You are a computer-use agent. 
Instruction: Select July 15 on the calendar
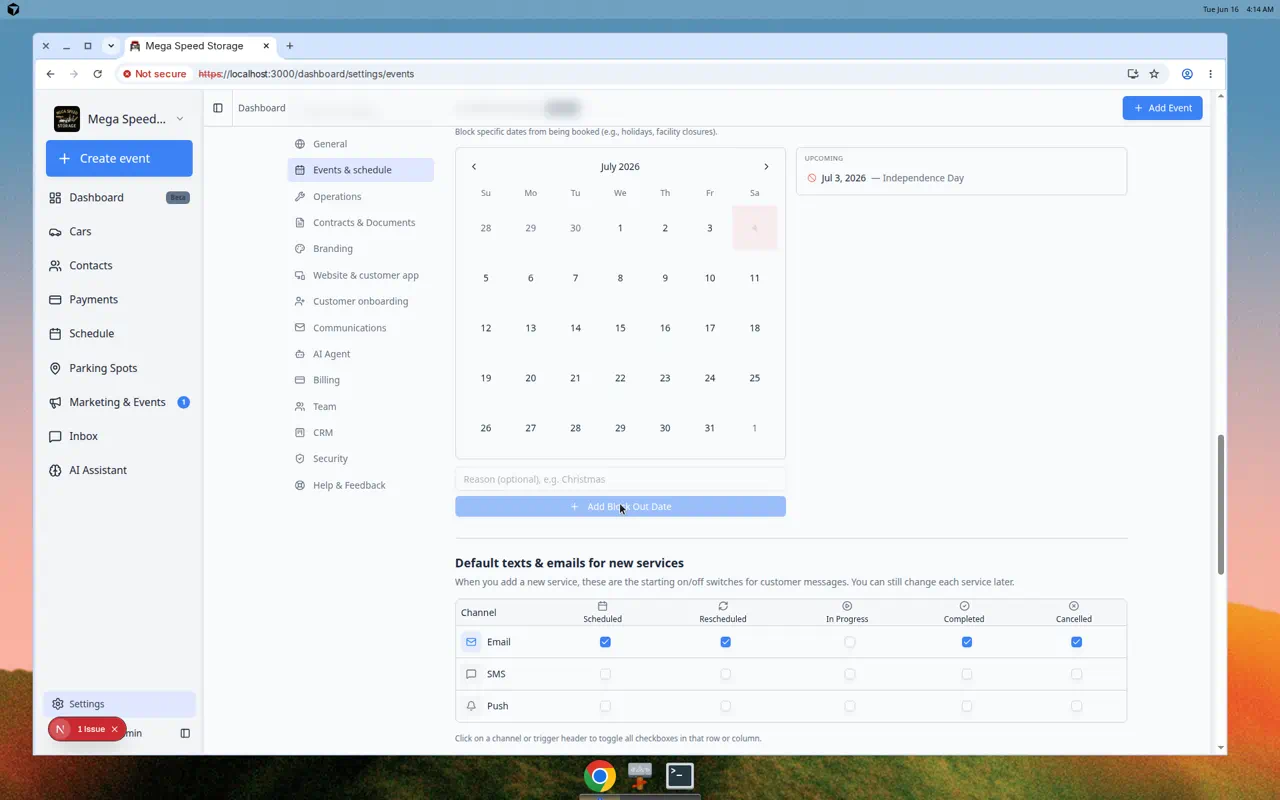[x=620, y=328]
